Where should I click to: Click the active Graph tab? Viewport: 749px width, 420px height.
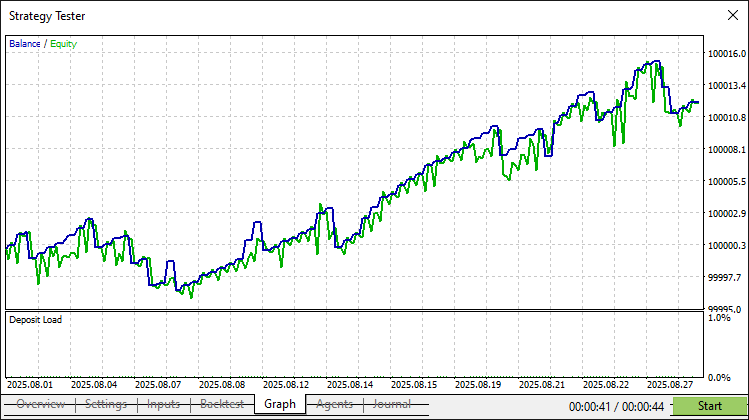[x=280, y=404]
